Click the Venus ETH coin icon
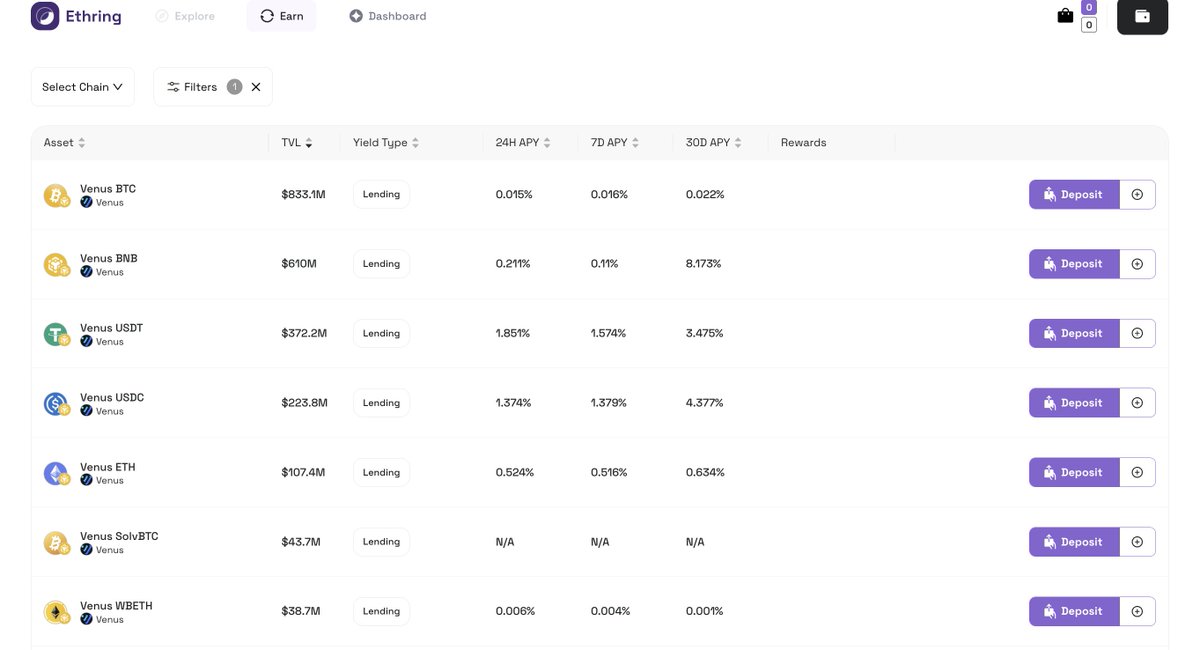The width and height of the screenshot is (1200, 650). (56, 473)
